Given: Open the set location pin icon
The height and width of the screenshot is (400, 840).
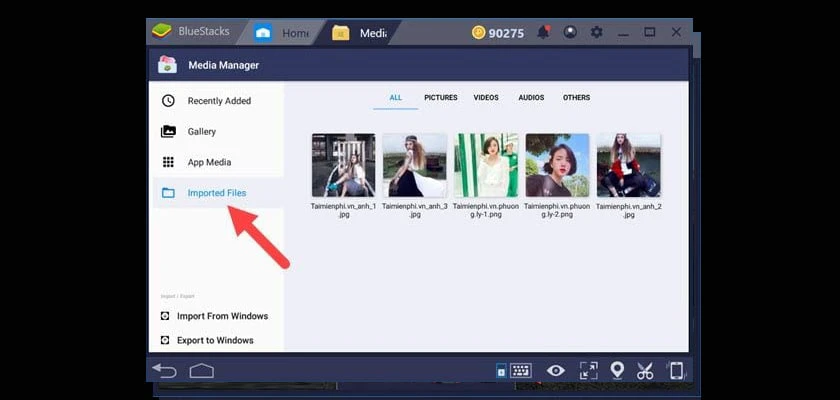Looking at the screenshot, I should click(x=617, y=370).
